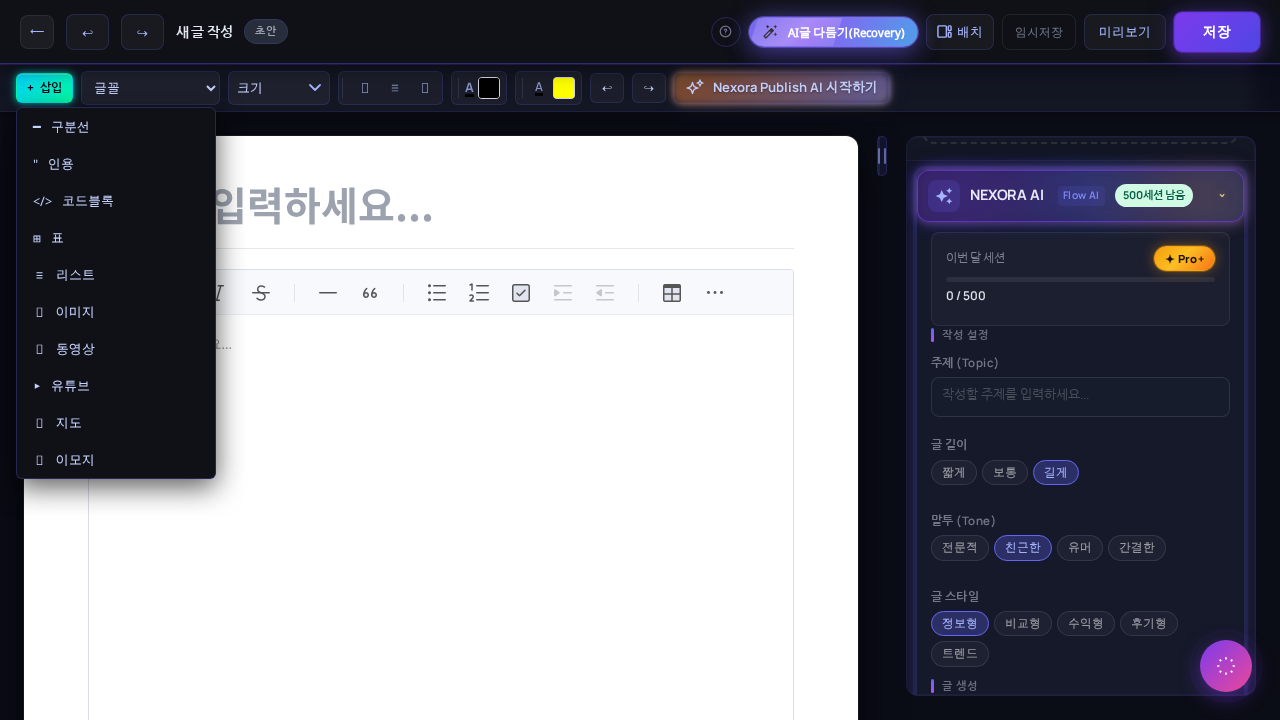The height and width of the screenshot is (720, 1280).
Task: Insert task checklist from editor toolbar
Action: click(x=521, y=293)
